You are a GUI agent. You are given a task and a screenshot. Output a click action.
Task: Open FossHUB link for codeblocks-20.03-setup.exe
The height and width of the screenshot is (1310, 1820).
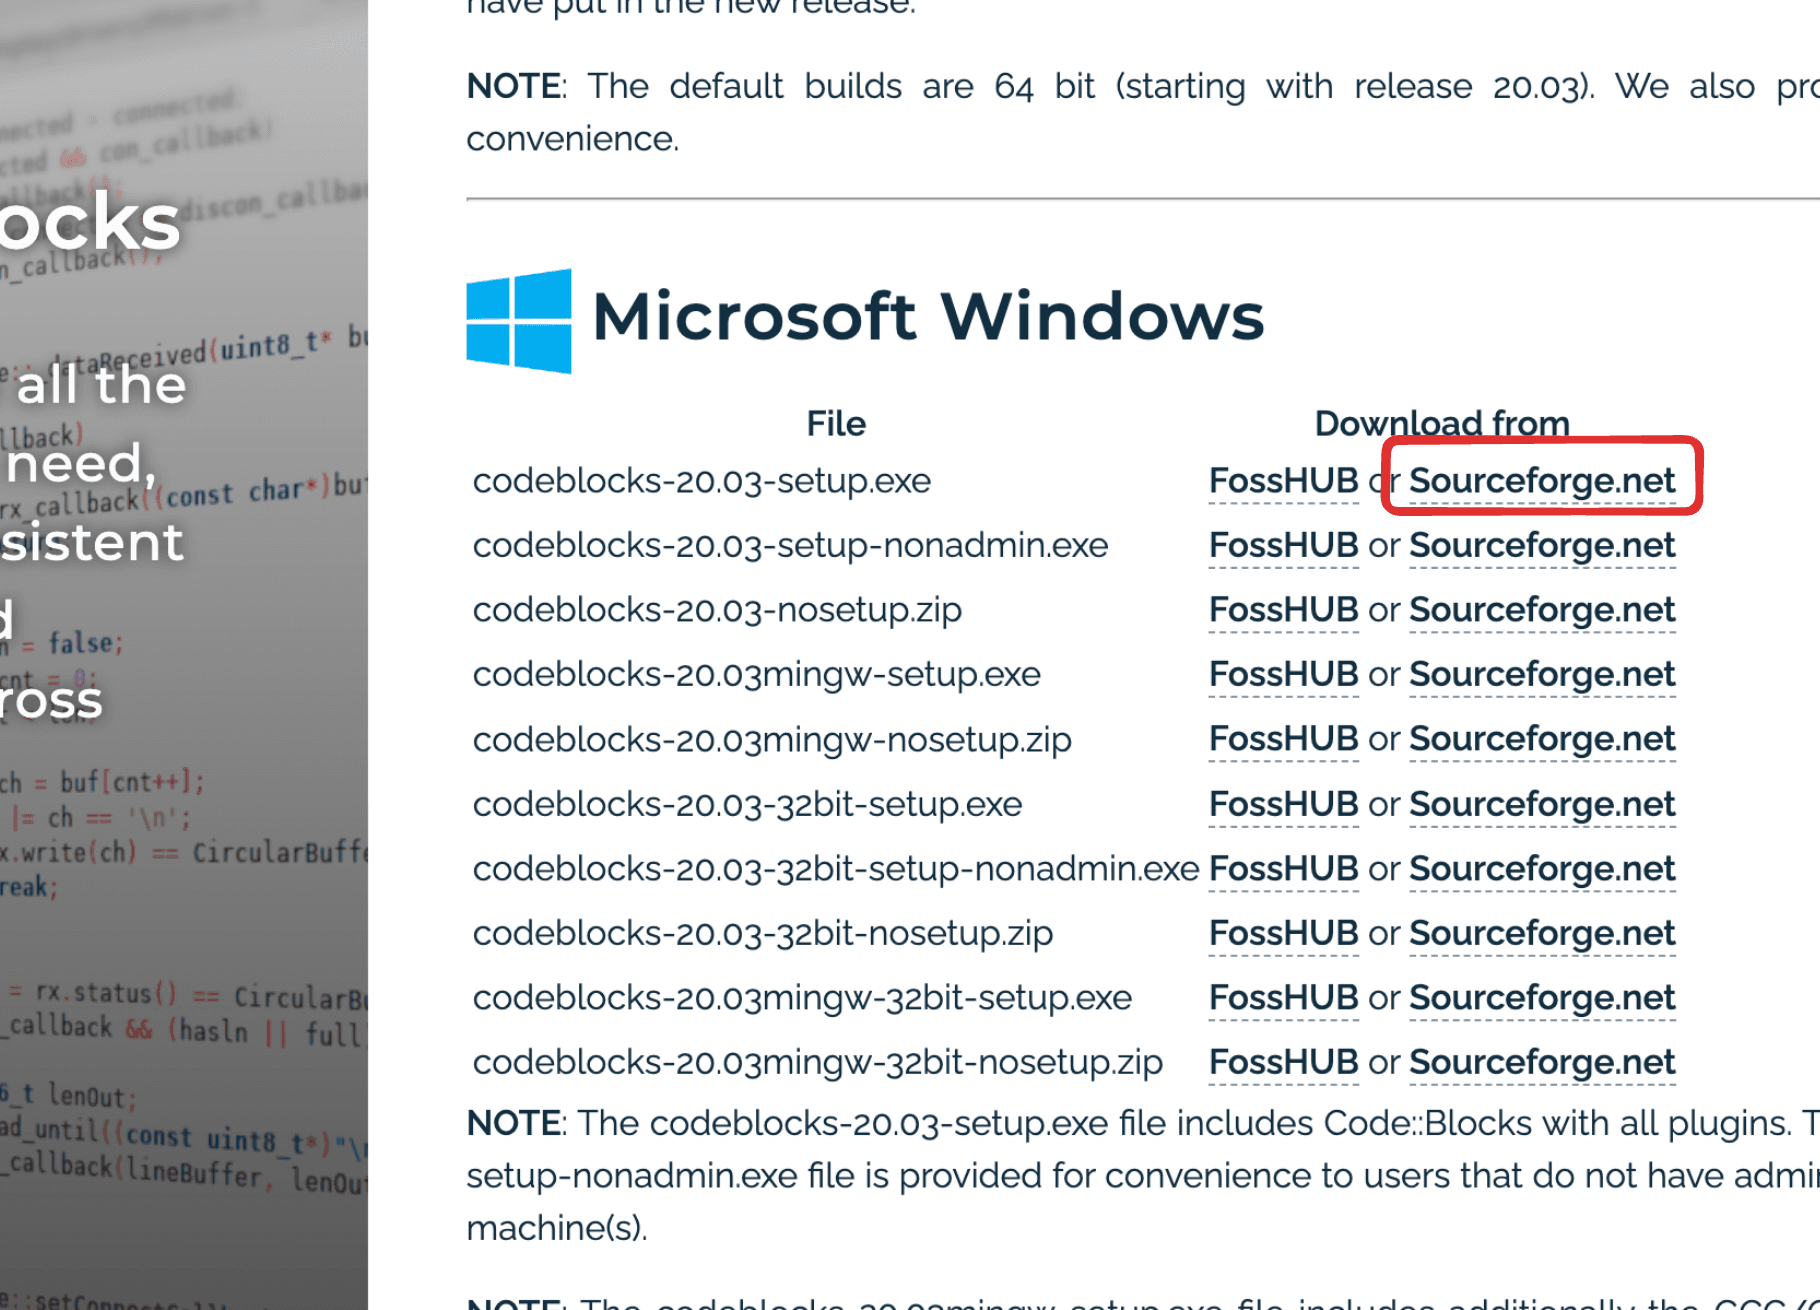[x=1283, y=481]
